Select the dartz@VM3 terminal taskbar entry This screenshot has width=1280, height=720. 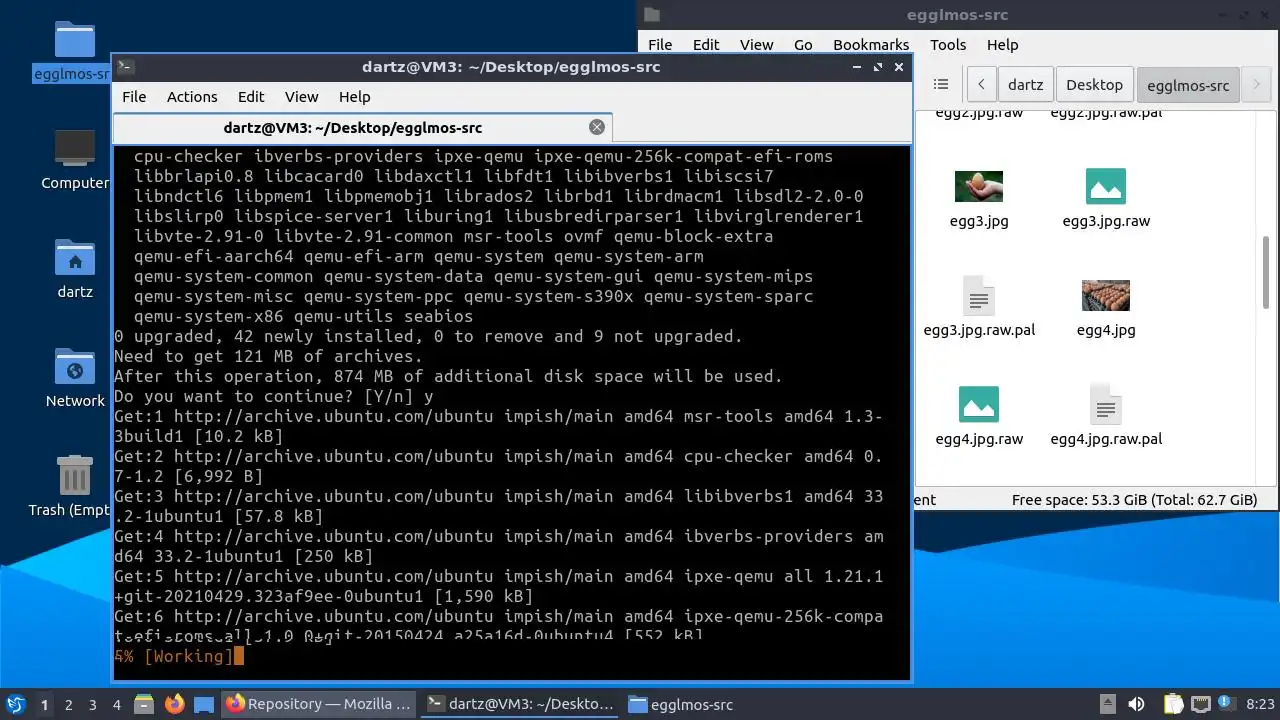point(520,704)
